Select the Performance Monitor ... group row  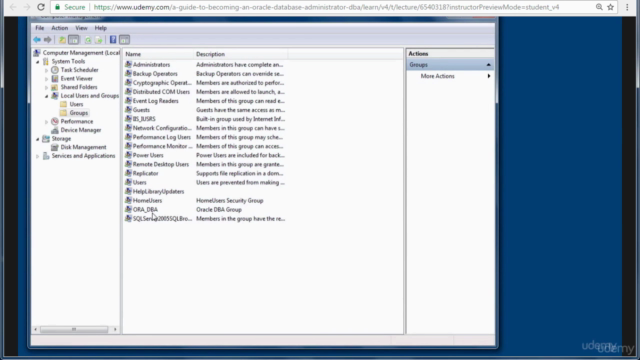click(205, 146)
